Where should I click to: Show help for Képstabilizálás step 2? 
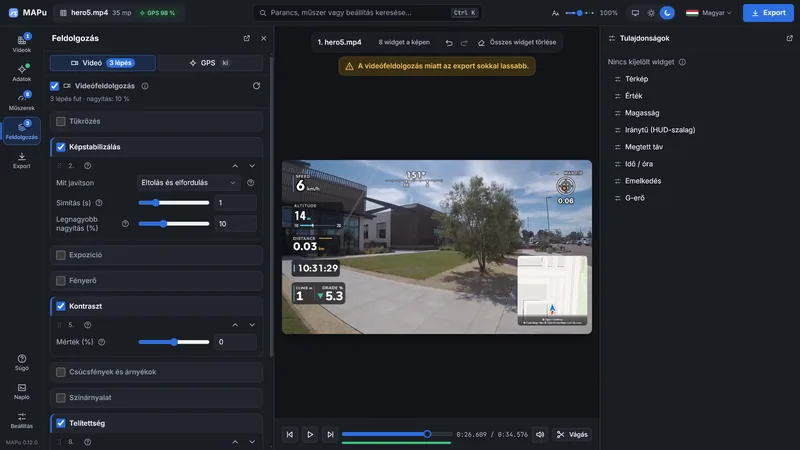pyautogui.click(x=87, y=166)
